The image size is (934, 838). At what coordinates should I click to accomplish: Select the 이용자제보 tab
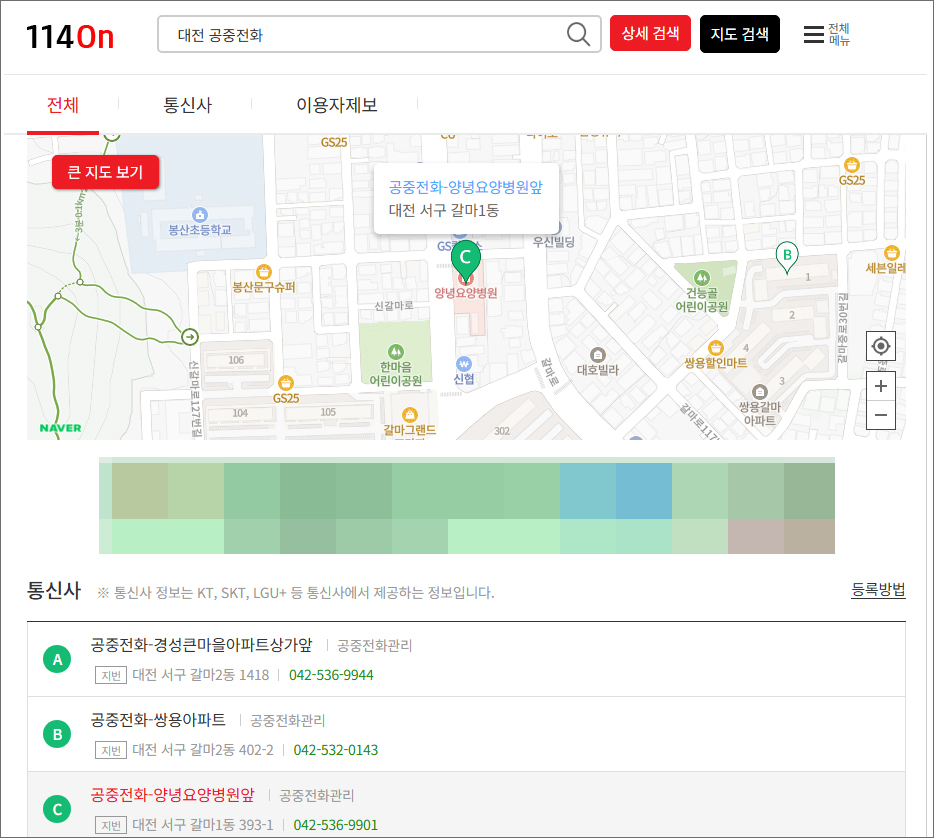[336, 105]
